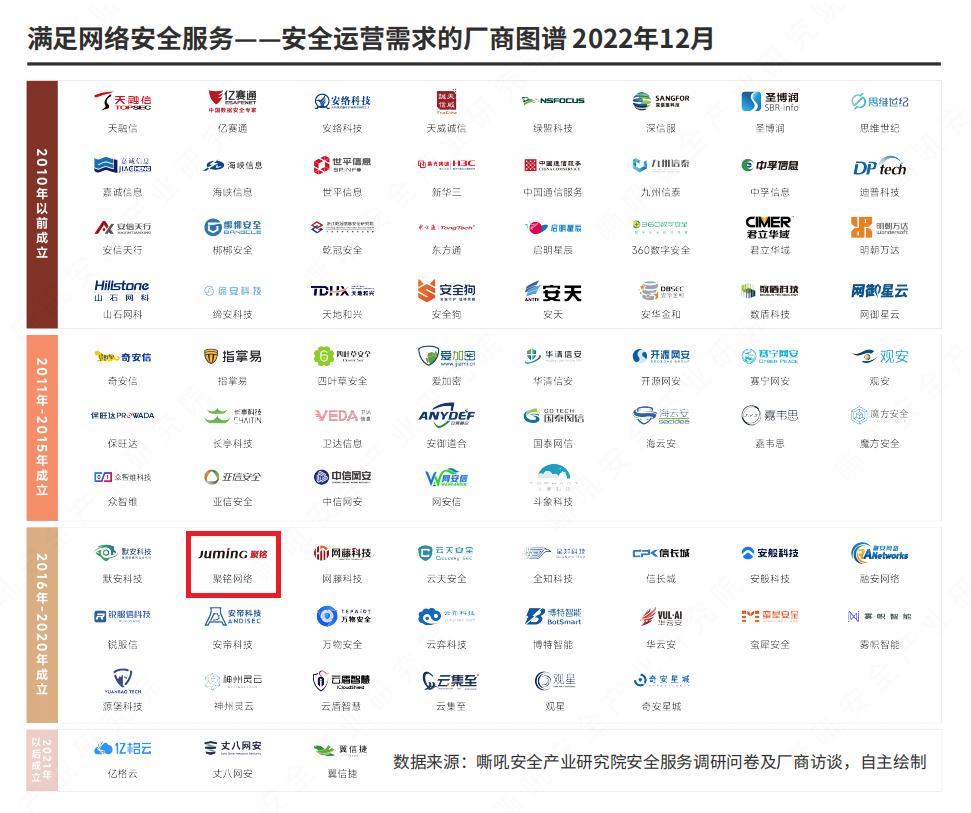
Task: Click the 安全狗 logo
Action: point(446,290)
